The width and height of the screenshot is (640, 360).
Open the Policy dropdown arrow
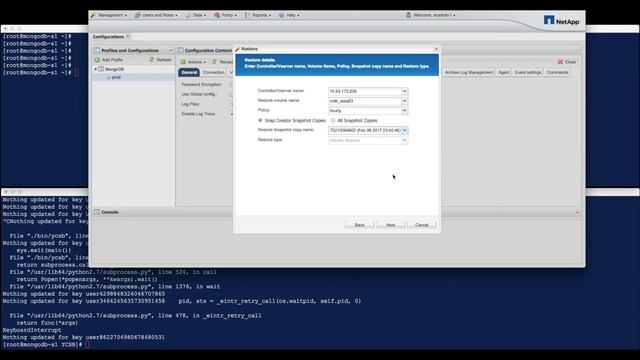[404, 111]
